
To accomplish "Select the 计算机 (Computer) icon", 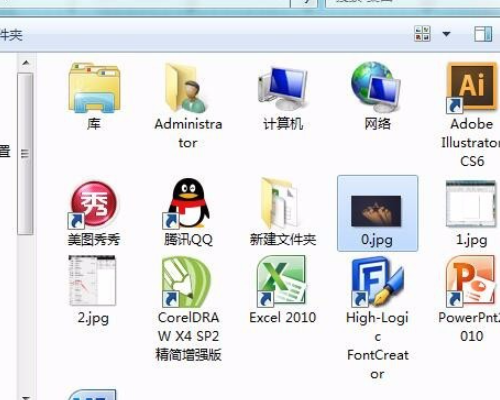I will point(283,88).
